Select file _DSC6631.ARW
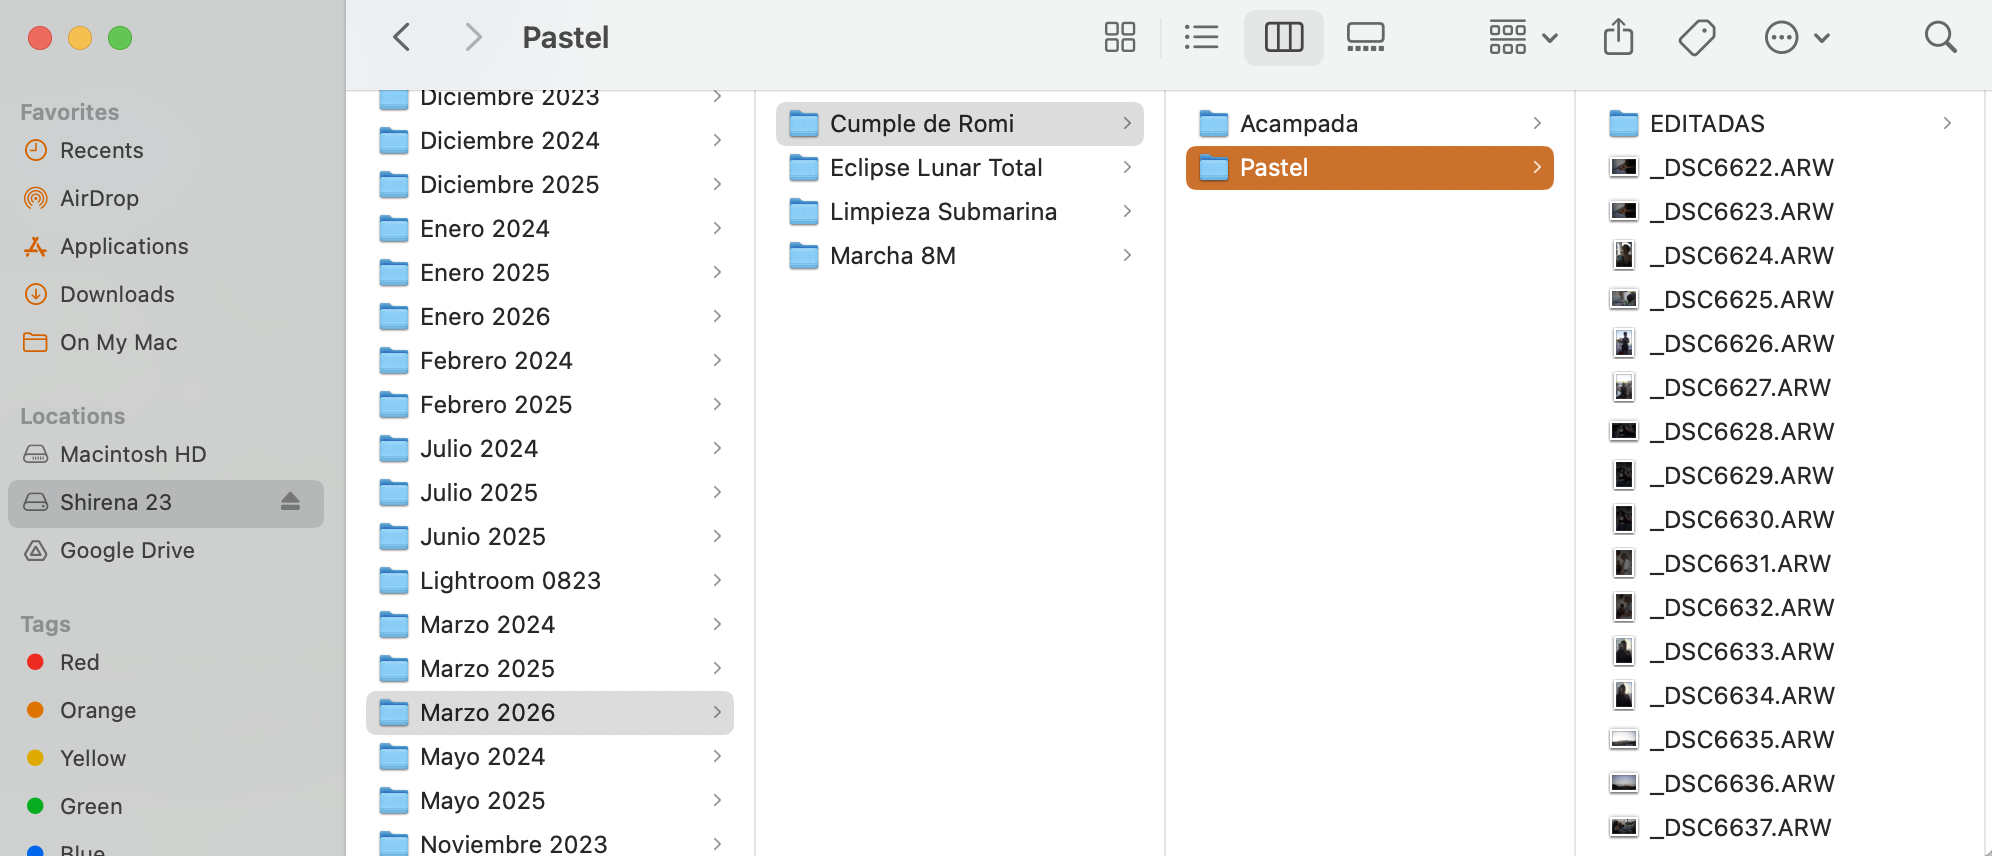This screenshot has width=1992, height=856. (1780, 564)
